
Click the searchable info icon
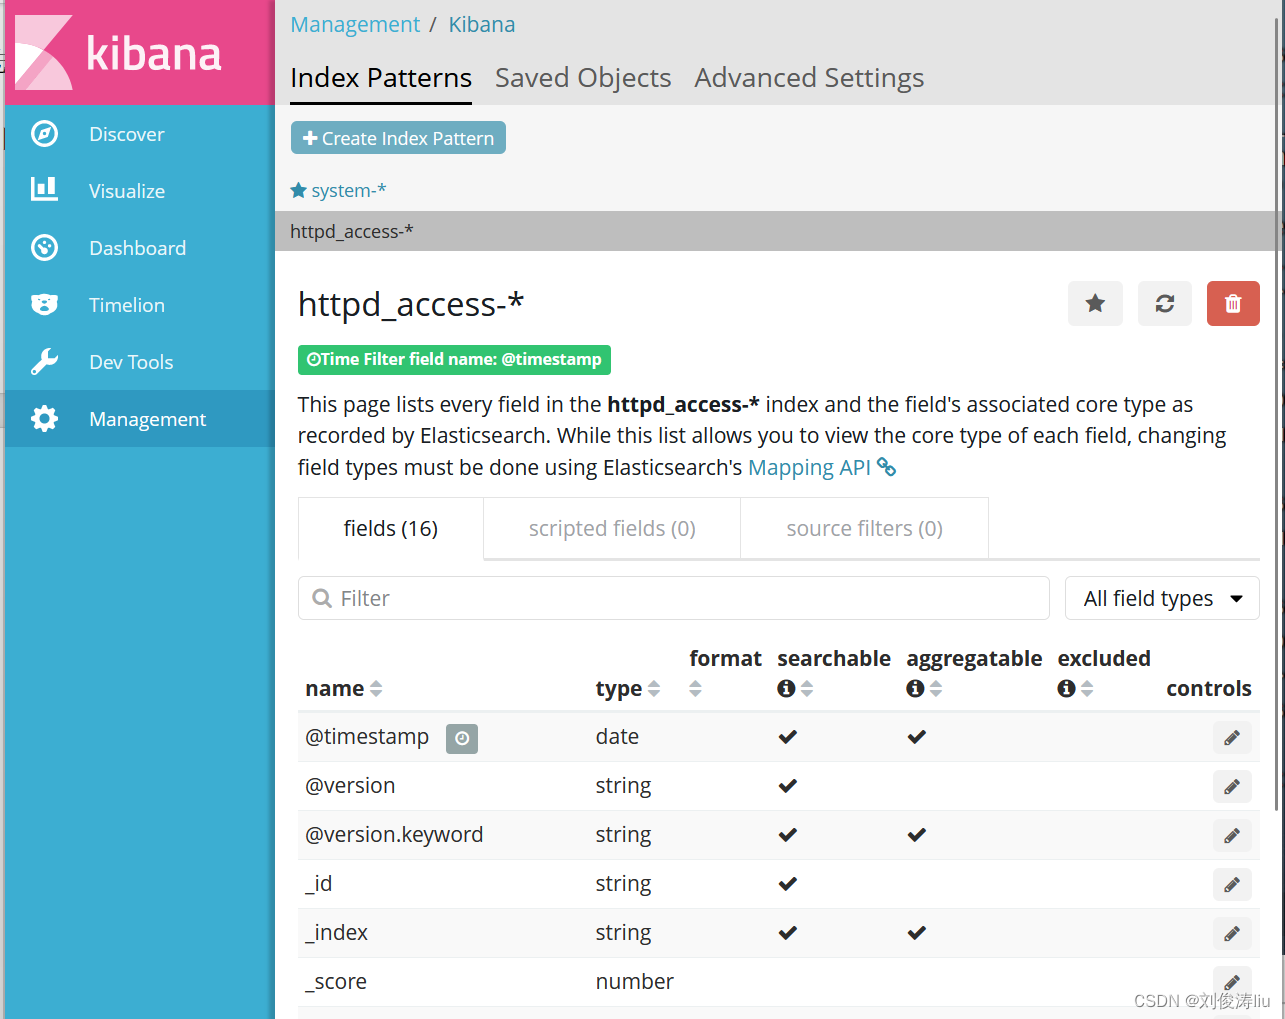pyautogui.click(x=786, y=688)
